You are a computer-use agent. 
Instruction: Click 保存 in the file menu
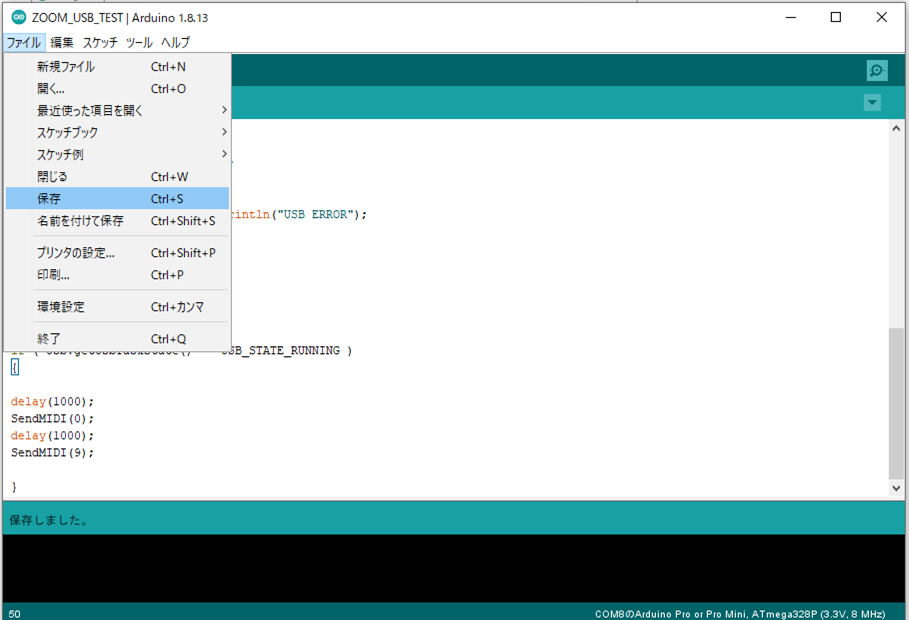(x=118, y=198)
